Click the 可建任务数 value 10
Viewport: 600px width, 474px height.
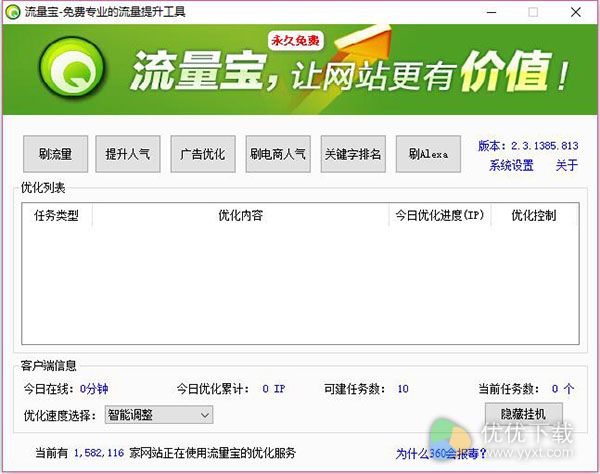403,389
